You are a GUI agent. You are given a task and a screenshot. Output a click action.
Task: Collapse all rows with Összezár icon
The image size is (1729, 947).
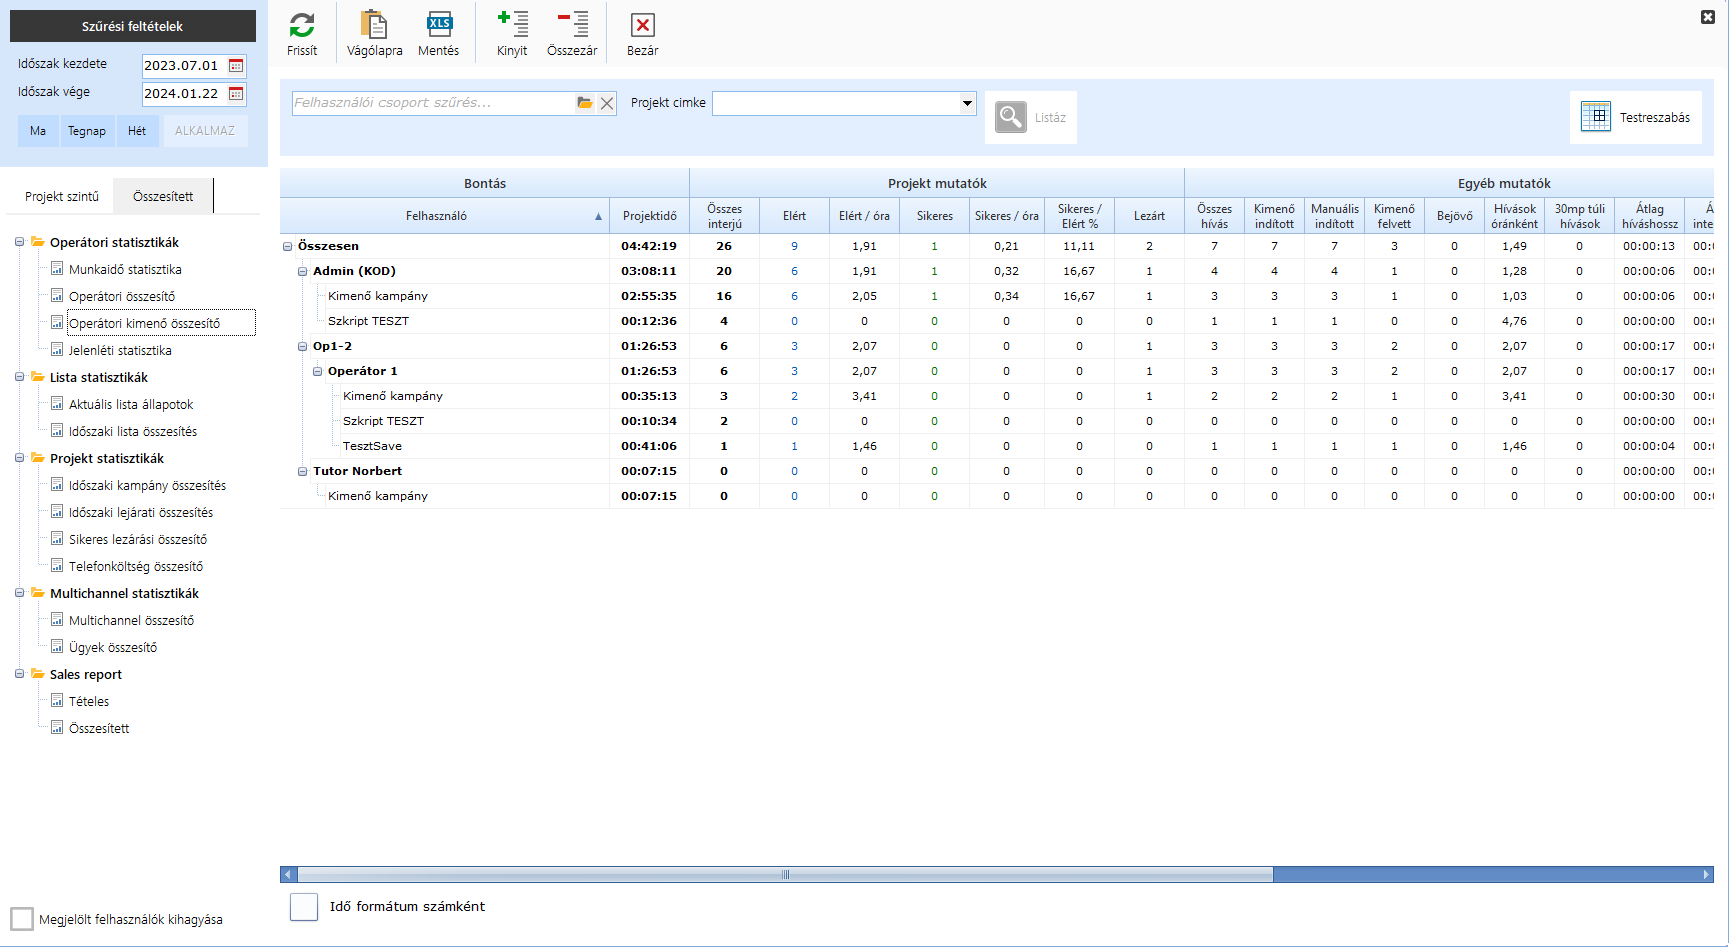[572, 26]
